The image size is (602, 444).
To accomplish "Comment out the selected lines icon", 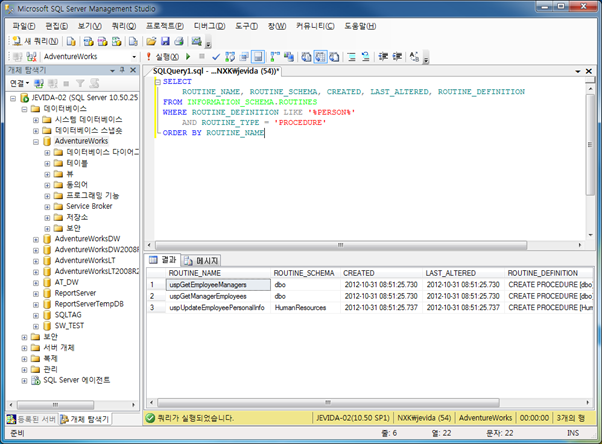I will point(351,57).
